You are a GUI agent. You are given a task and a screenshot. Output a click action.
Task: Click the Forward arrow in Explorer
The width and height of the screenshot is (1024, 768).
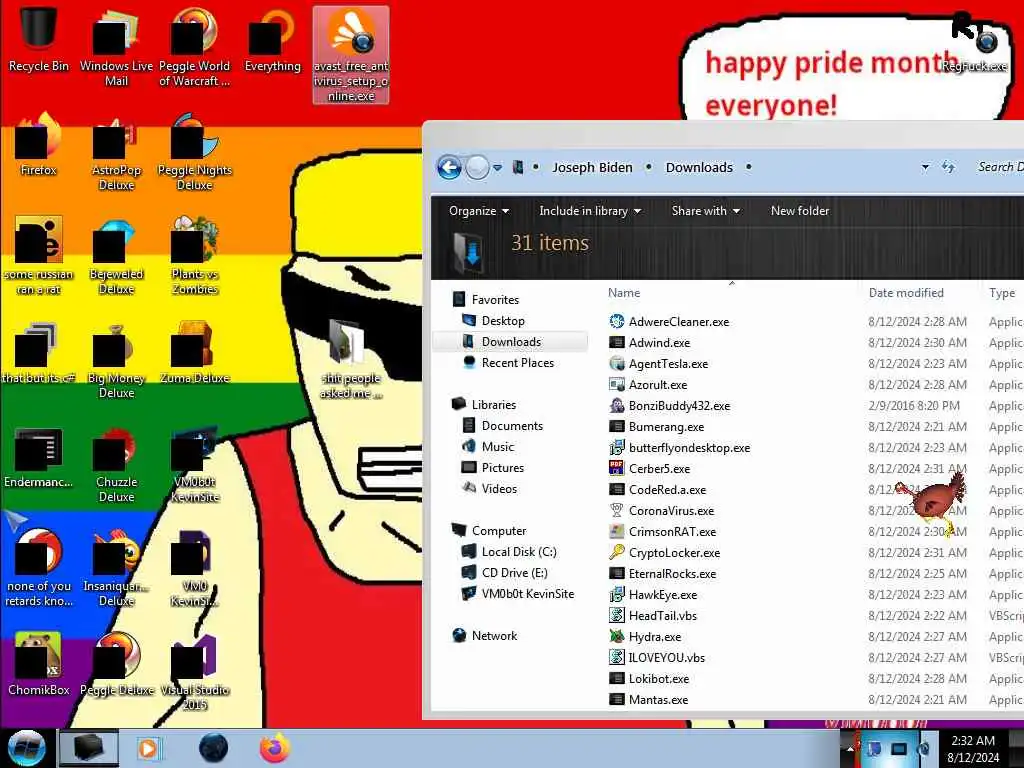point(477,168)
